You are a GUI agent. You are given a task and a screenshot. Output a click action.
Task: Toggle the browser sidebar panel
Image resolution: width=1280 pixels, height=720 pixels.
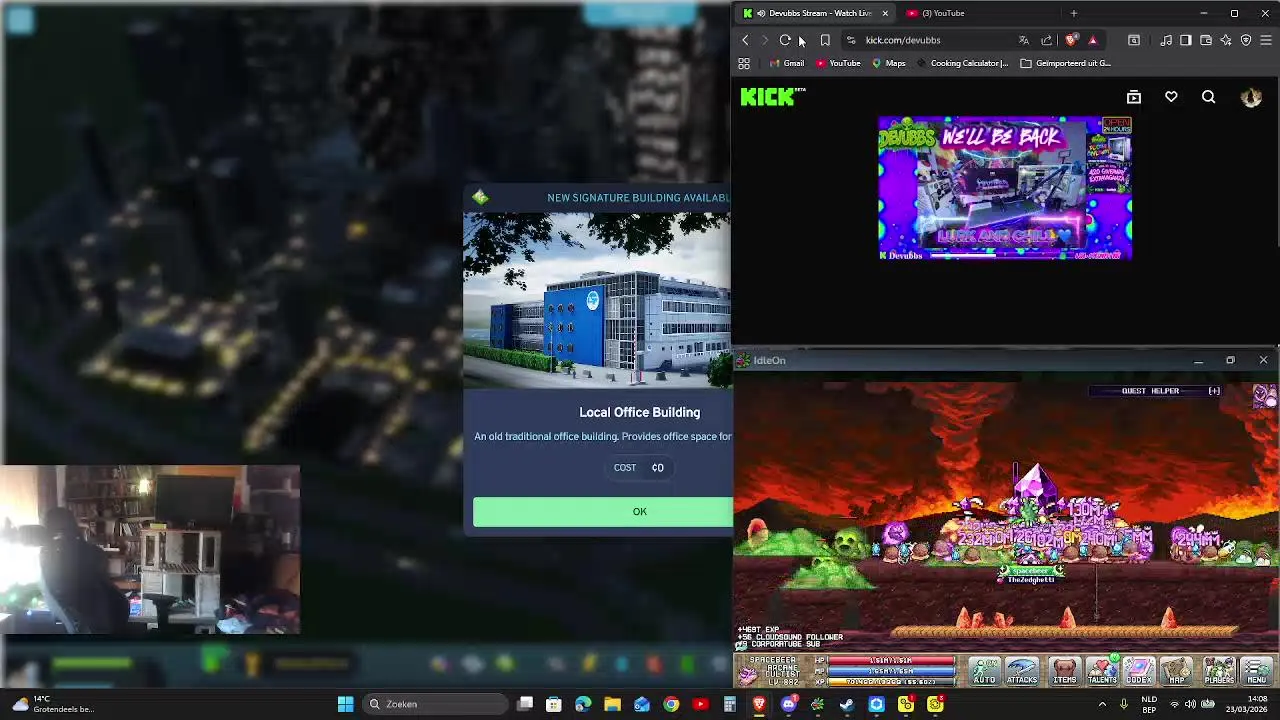1186,40
